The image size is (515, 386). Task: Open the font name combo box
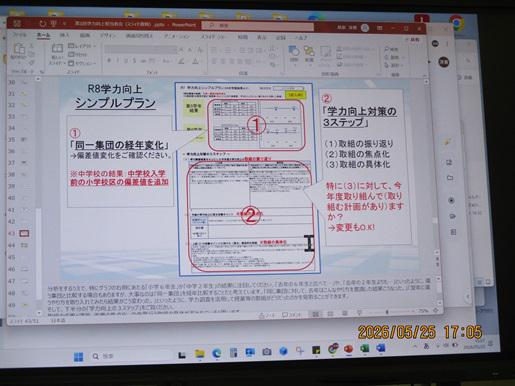tap(141, 50)
